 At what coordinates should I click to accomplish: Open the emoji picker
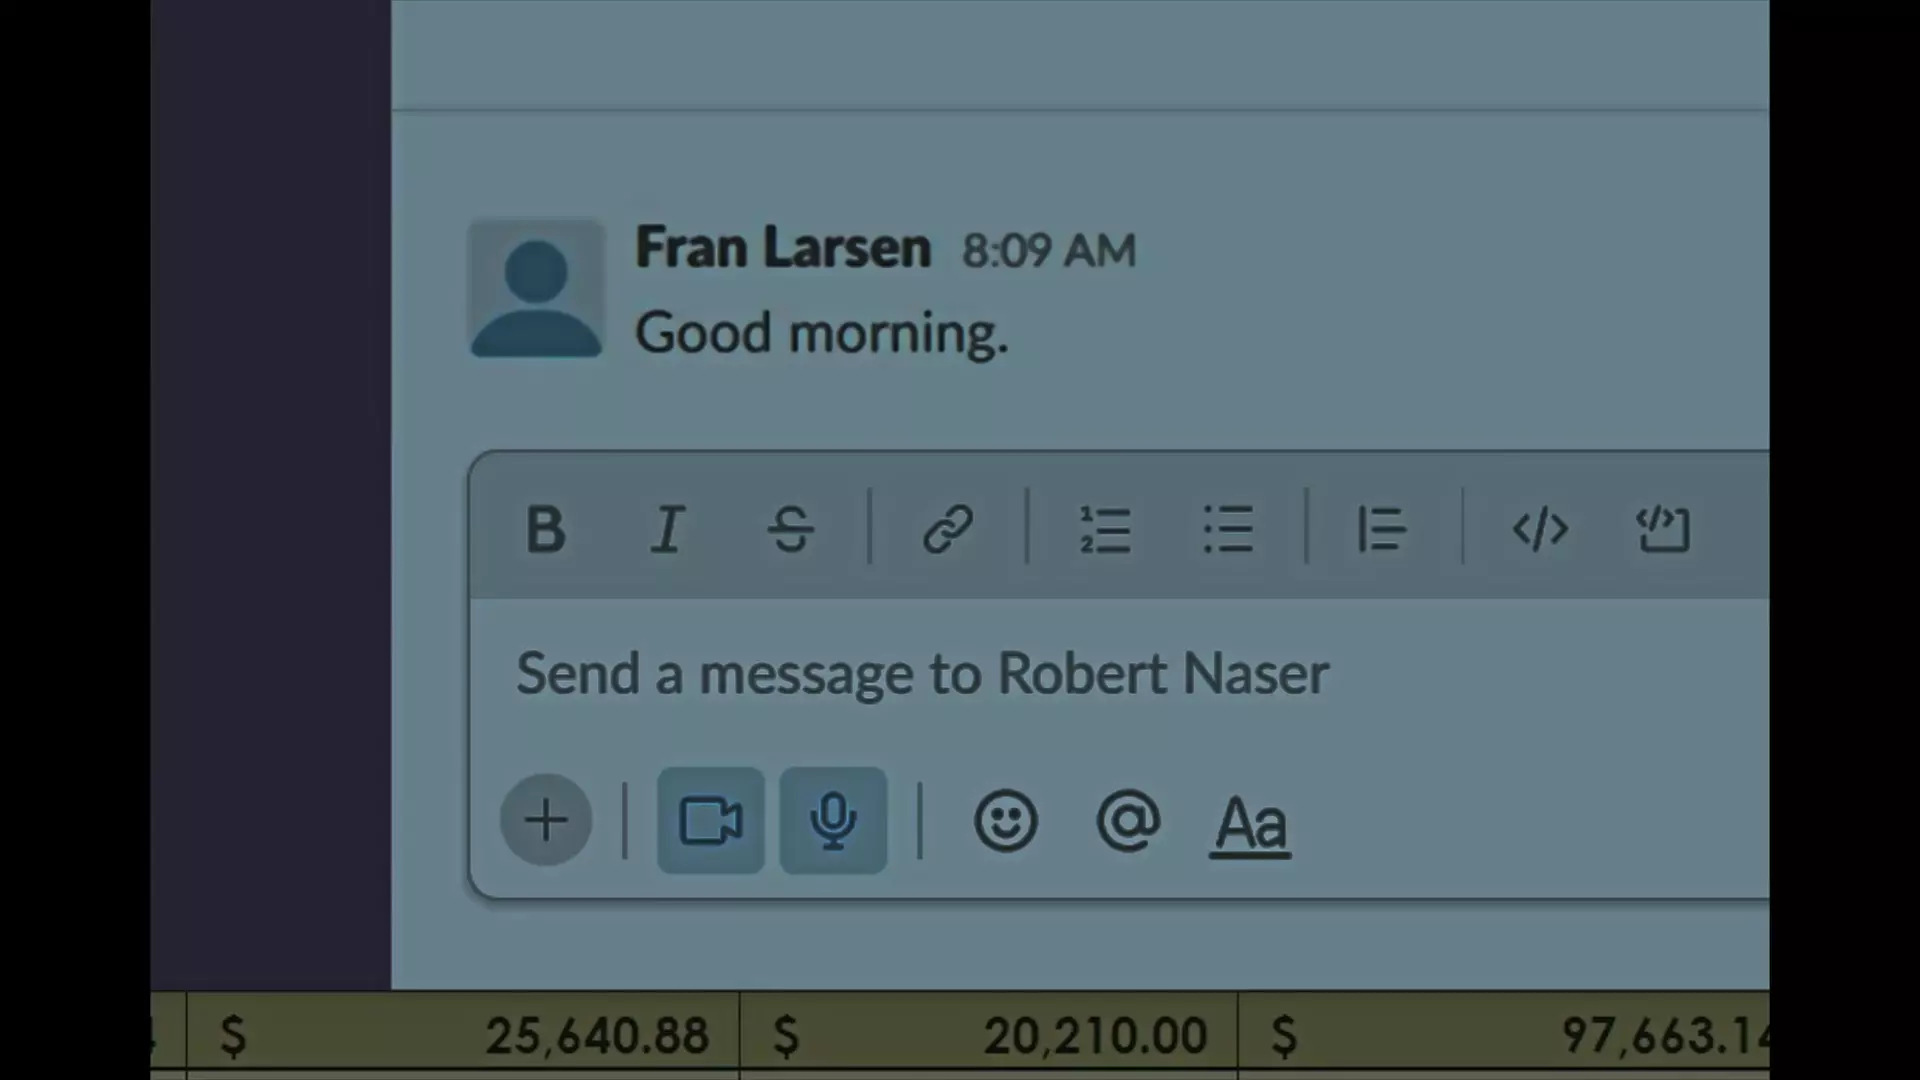tap(1006, 821)
